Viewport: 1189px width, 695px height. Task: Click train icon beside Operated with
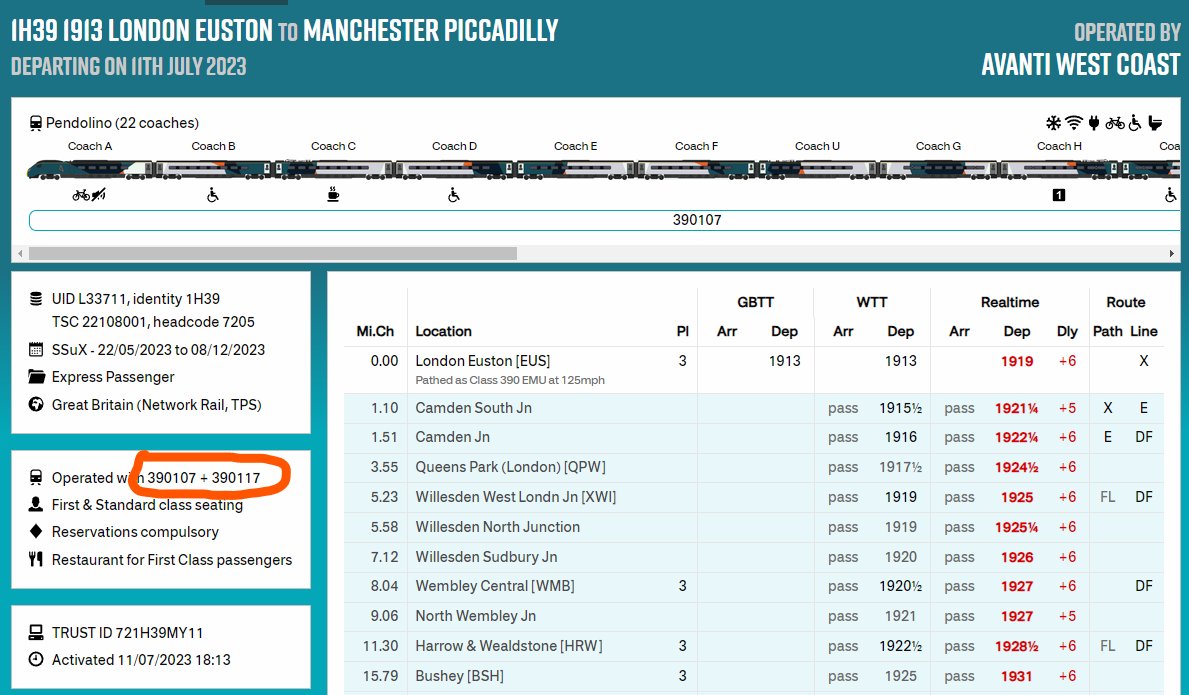tap(36, 477)
